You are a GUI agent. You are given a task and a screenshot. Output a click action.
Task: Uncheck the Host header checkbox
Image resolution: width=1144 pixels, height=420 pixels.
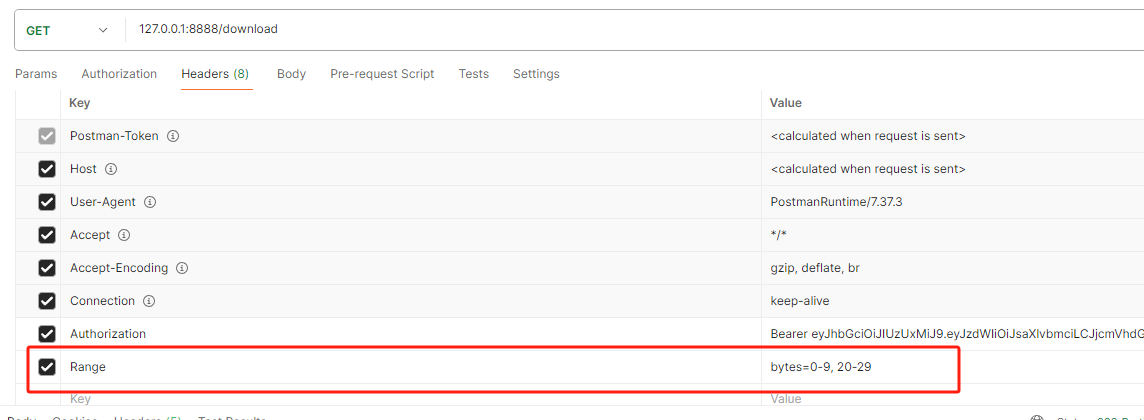[x=47, y=169]
